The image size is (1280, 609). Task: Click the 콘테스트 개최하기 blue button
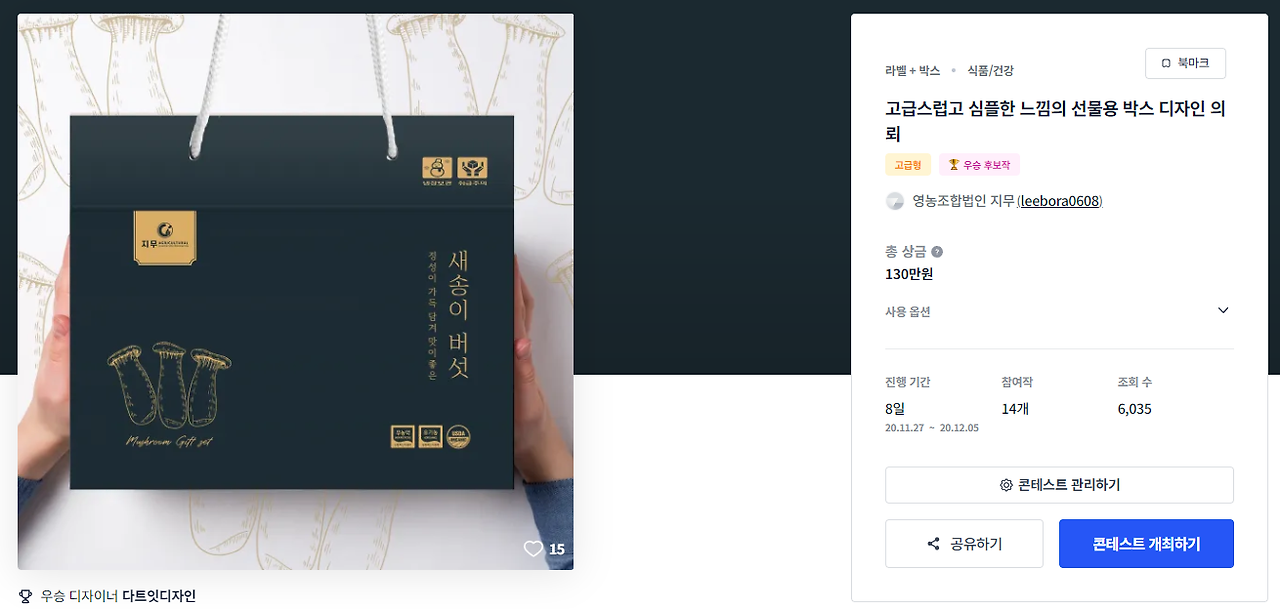click(1146, 544)
